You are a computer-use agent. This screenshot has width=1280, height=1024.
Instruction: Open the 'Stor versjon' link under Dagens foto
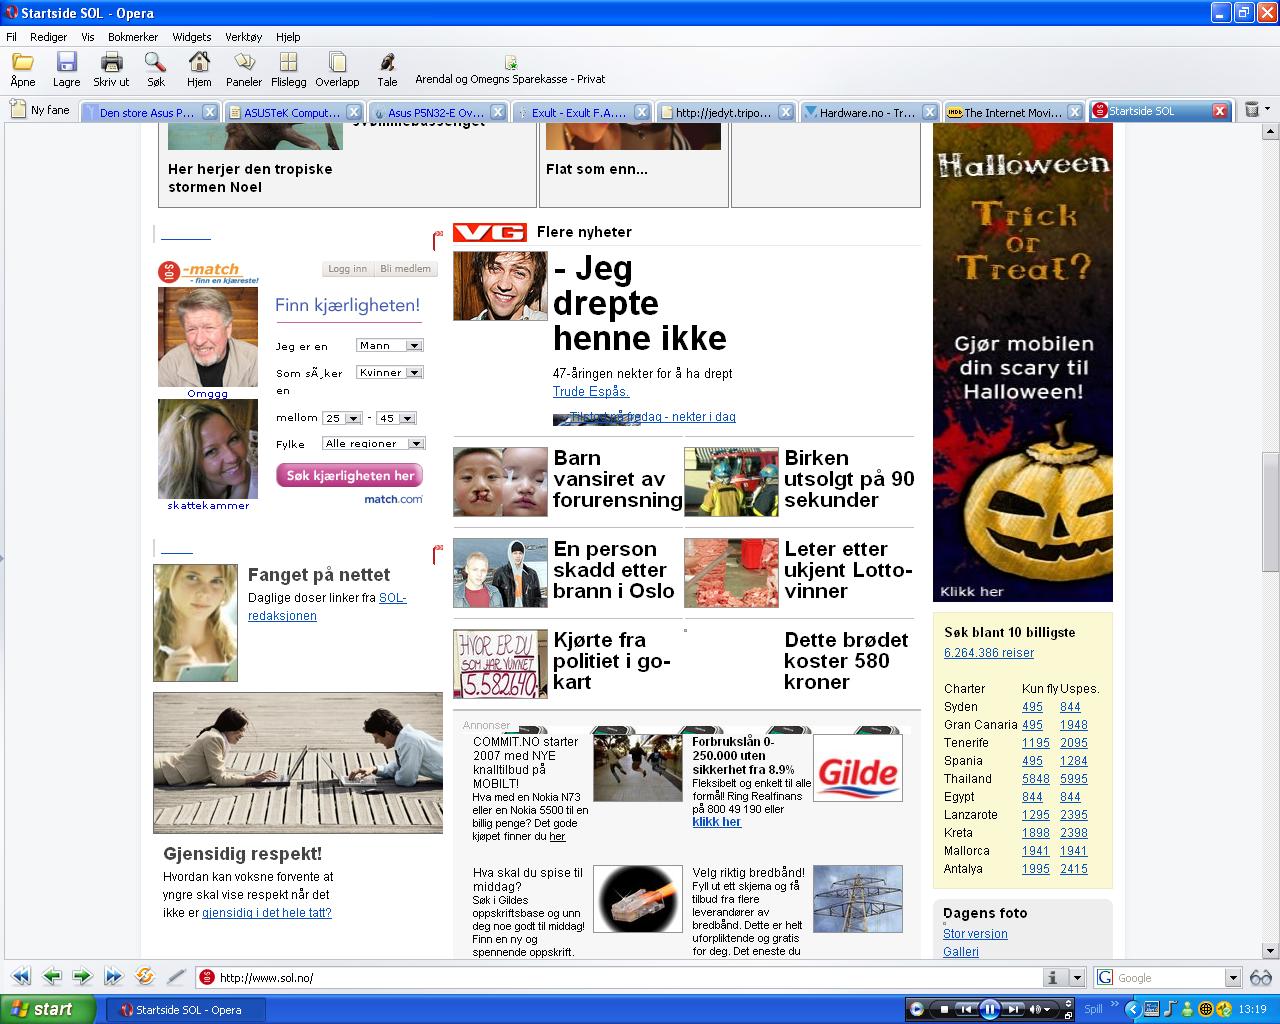(x=975, y=934)
